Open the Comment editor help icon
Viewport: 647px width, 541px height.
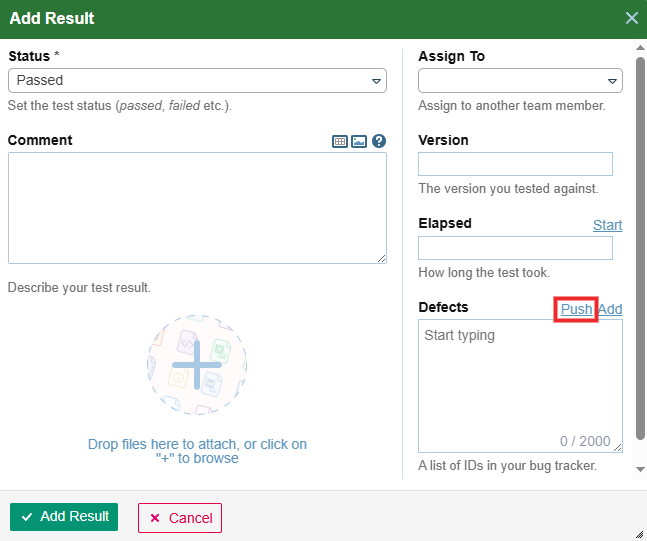(x=379, y=142)
